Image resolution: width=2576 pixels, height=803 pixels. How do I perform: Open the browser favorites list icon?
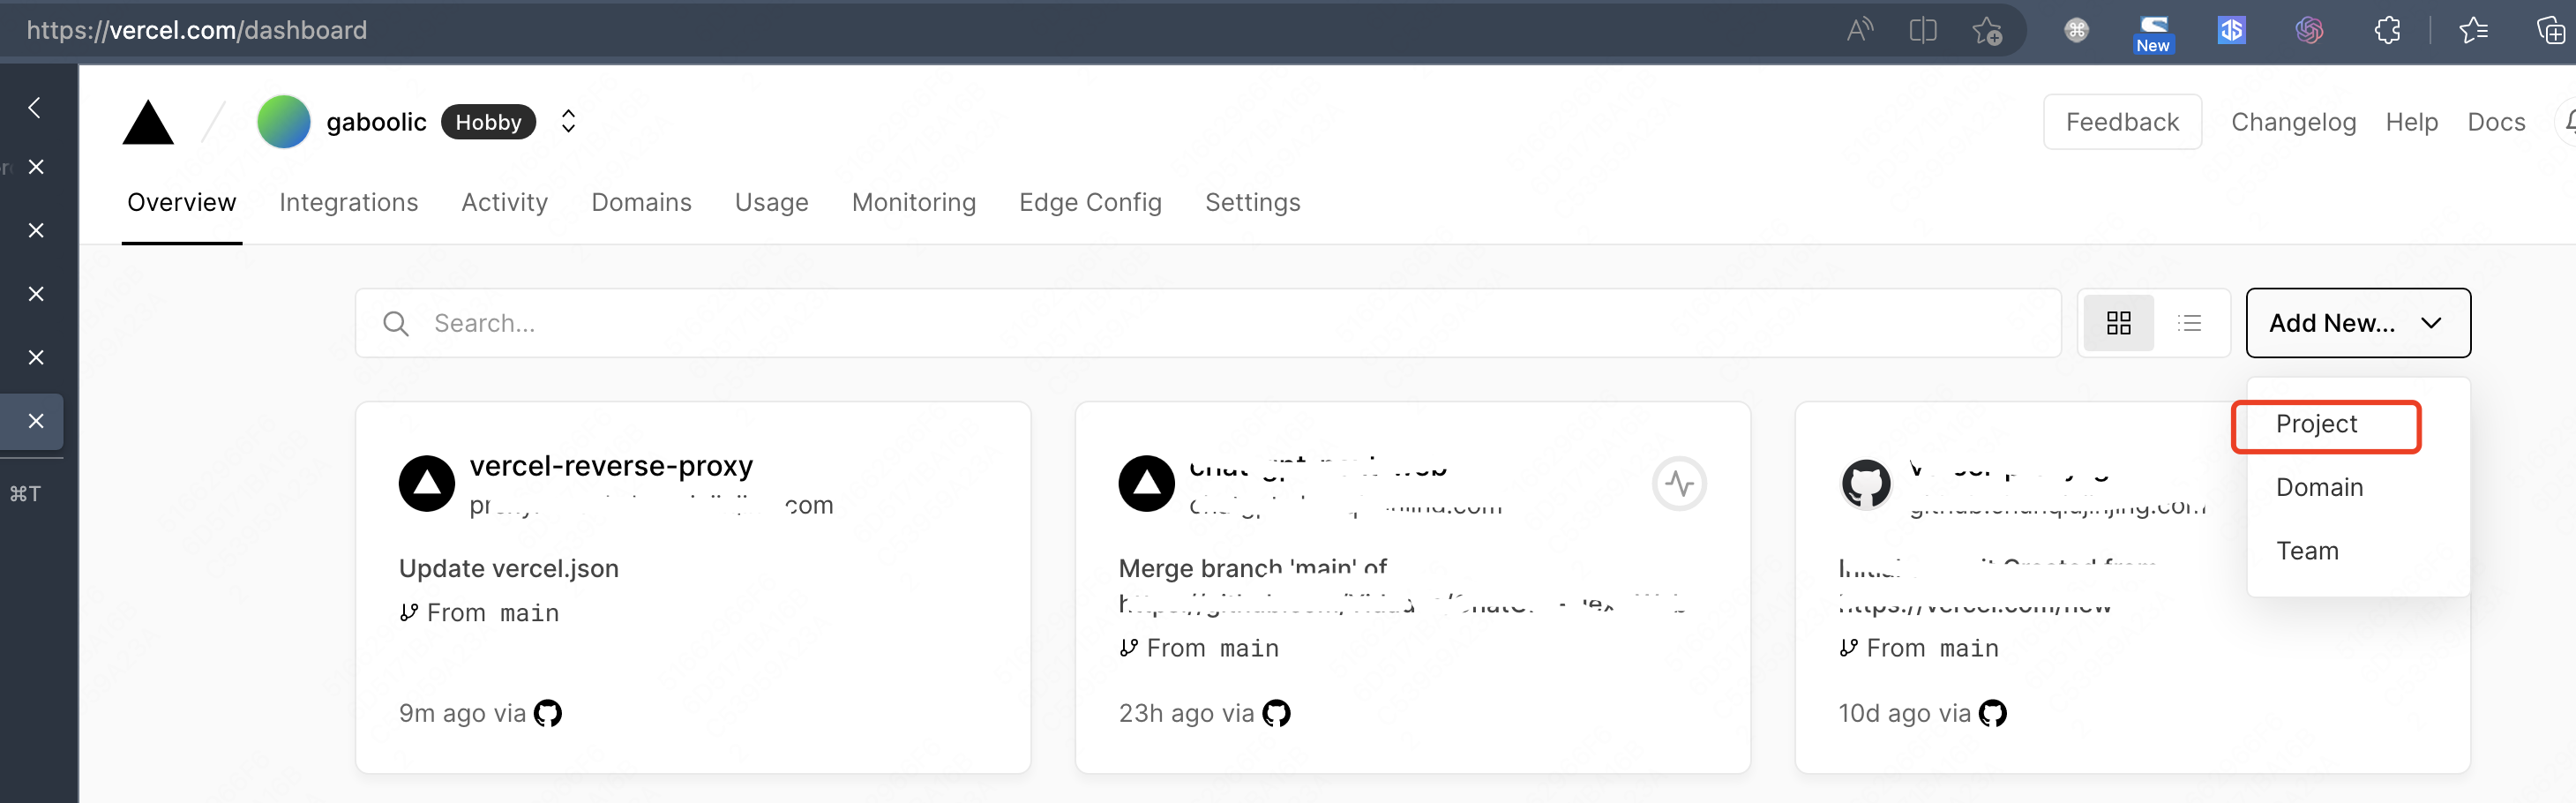[x=2473, y=30]
